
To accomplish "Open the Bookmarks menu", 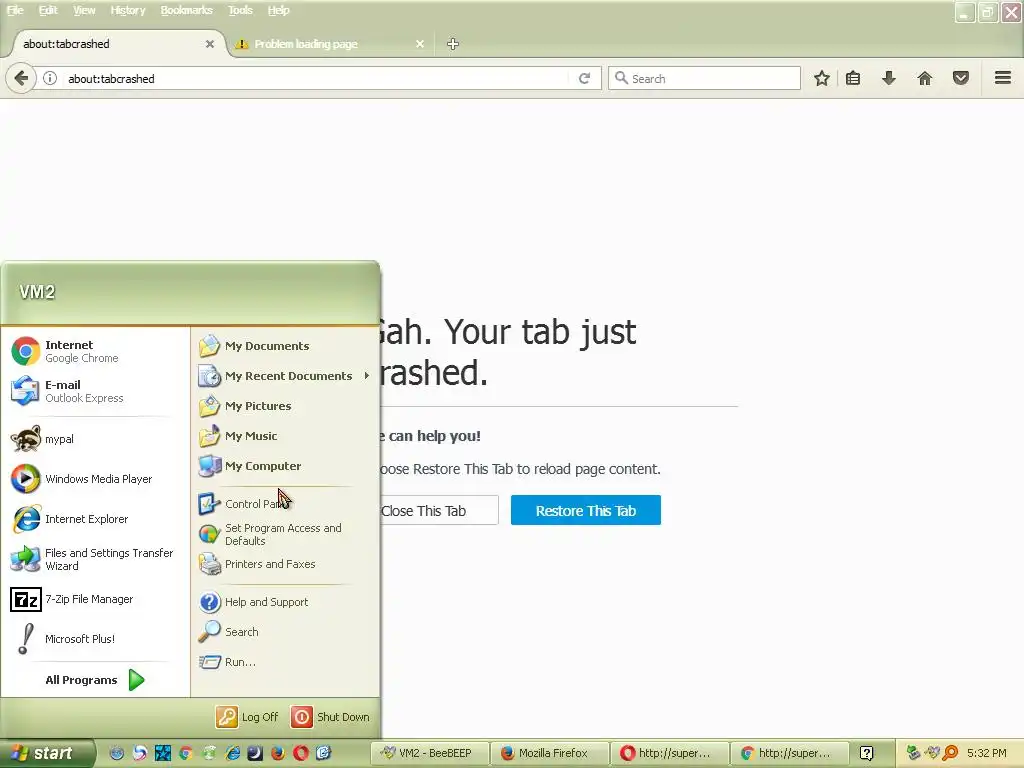I will click(186, 10).
